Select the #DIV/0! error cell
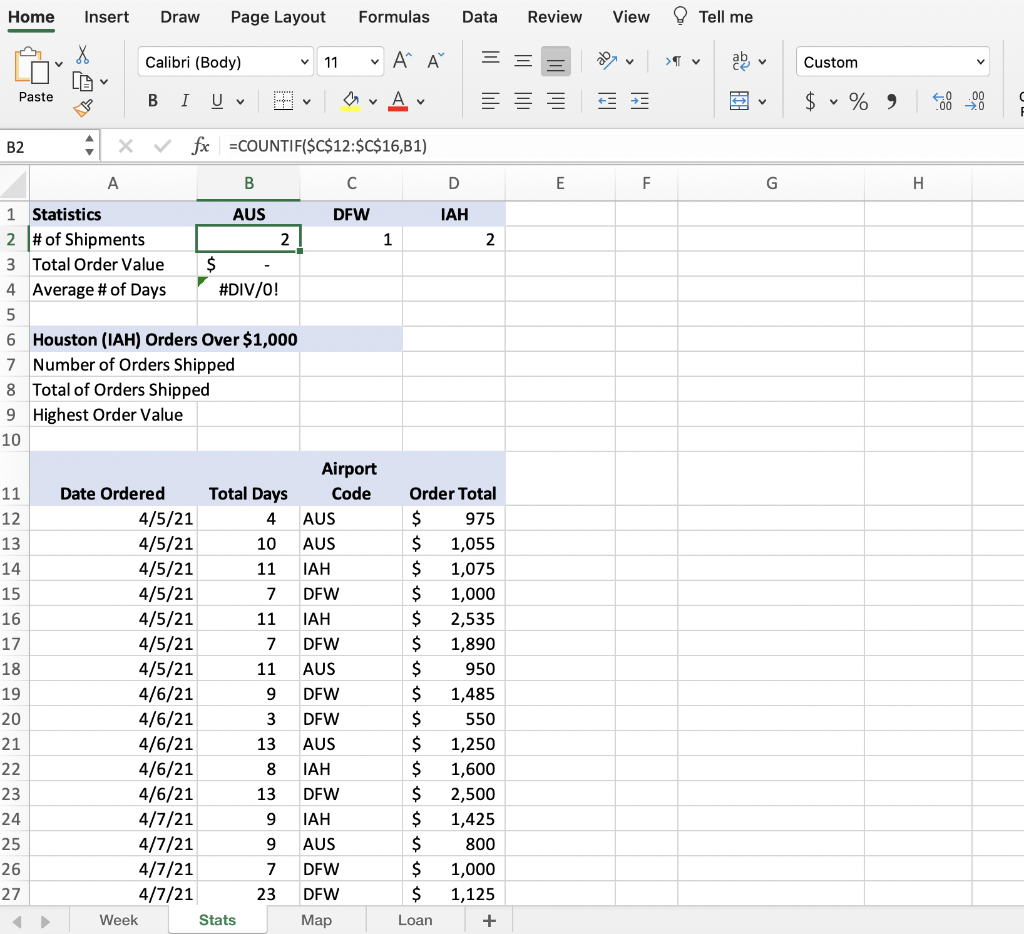Image resolution: width=1024 pixels, height=934 pixels. point(248,289)
